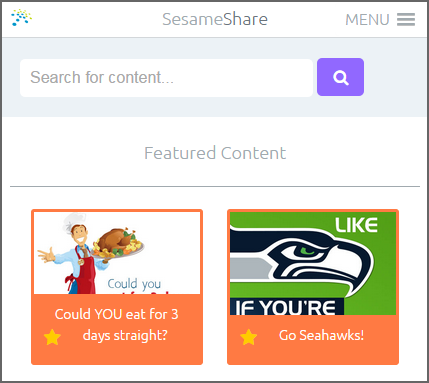Open the hamburger menu icon
This screenshot has width=429, height=383.
tap(406, 19)
